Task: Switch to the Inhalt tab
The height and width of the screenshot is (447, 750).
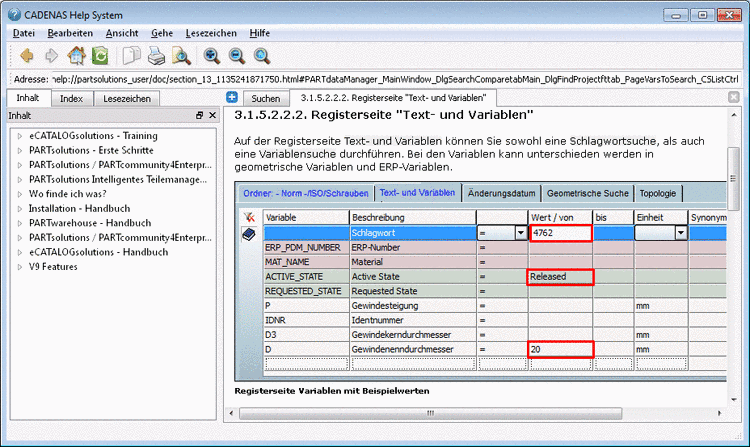Action: click(x=28, y=98)
